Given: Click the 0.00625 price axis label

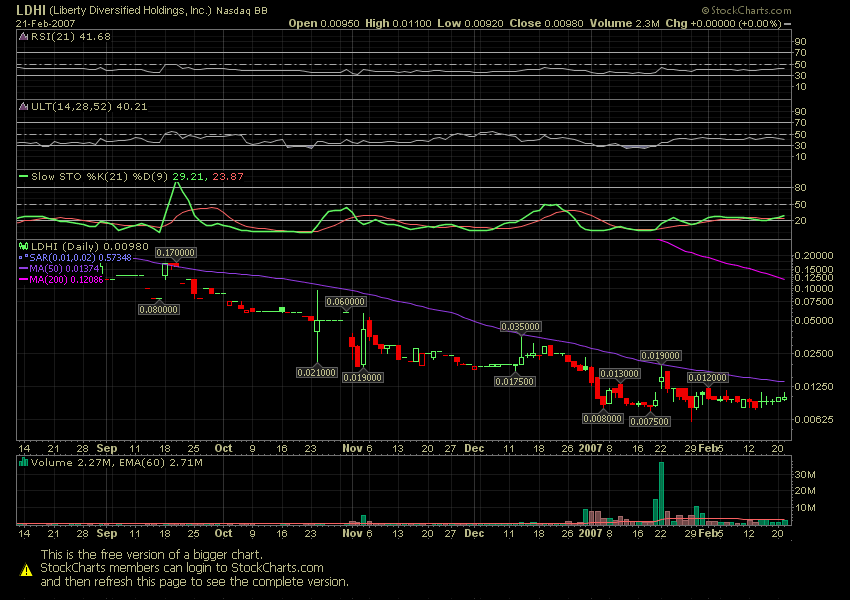Looking at the screenshot, I should click(814, 420).
